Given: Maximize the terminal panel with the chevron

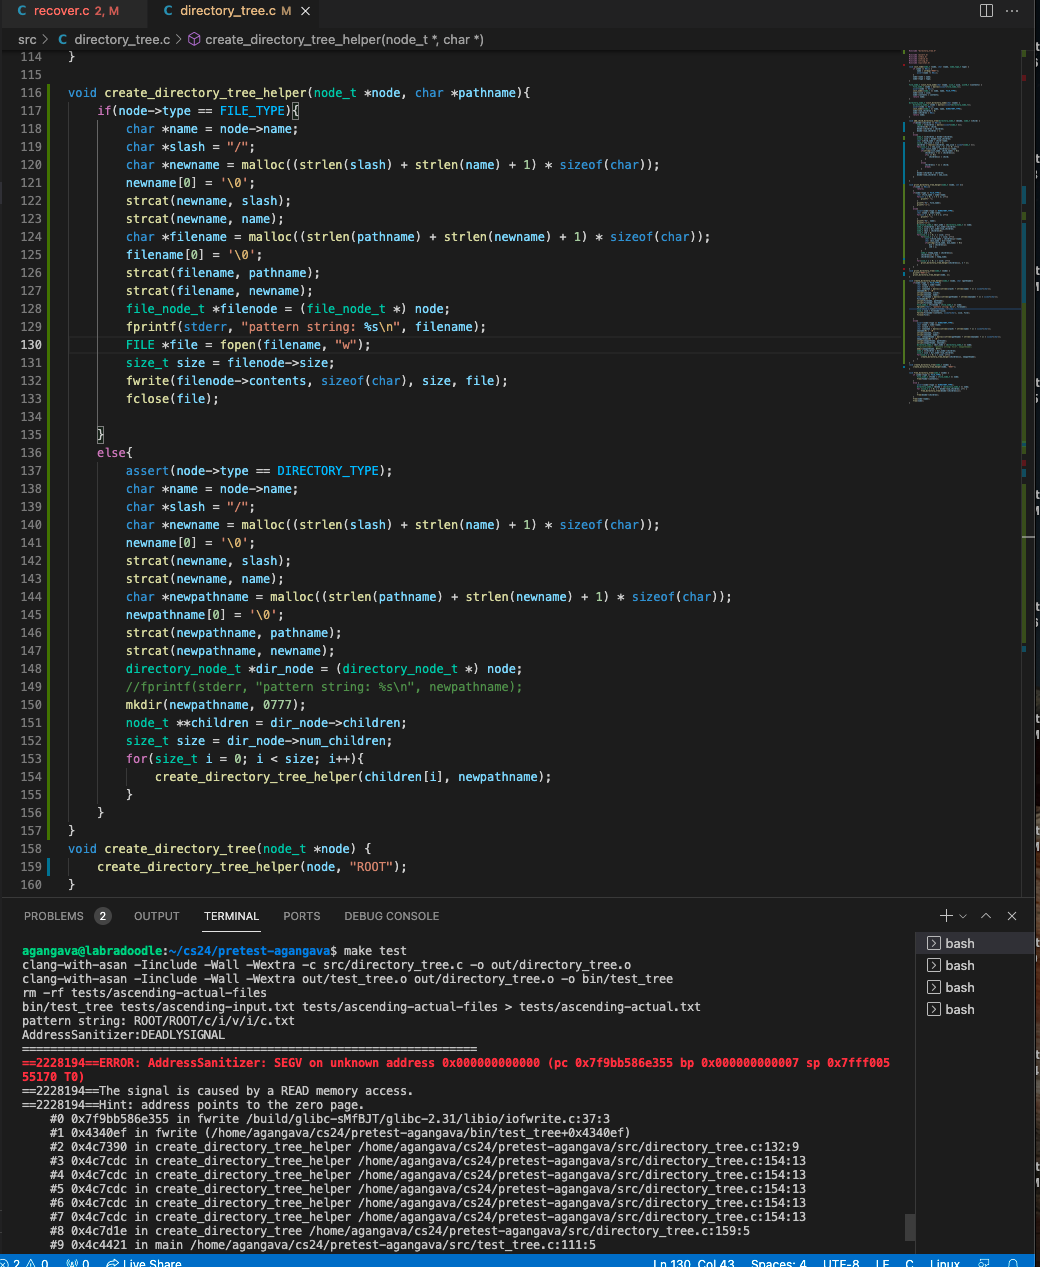Looking at the screenshot, I should [986, 916].
